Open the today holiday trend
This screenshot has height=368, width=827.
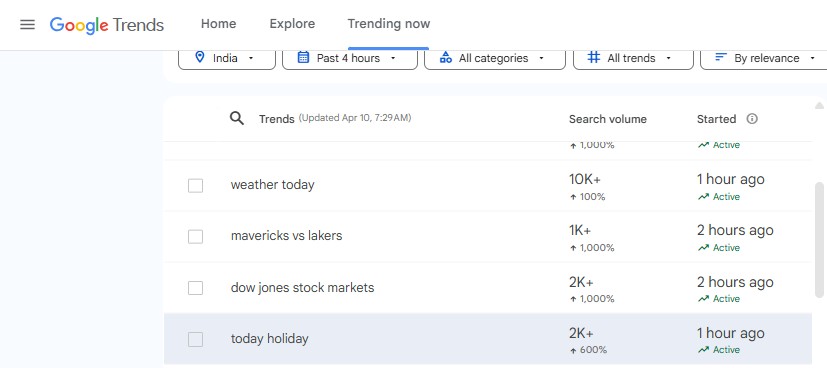click(x=270, y=339)
